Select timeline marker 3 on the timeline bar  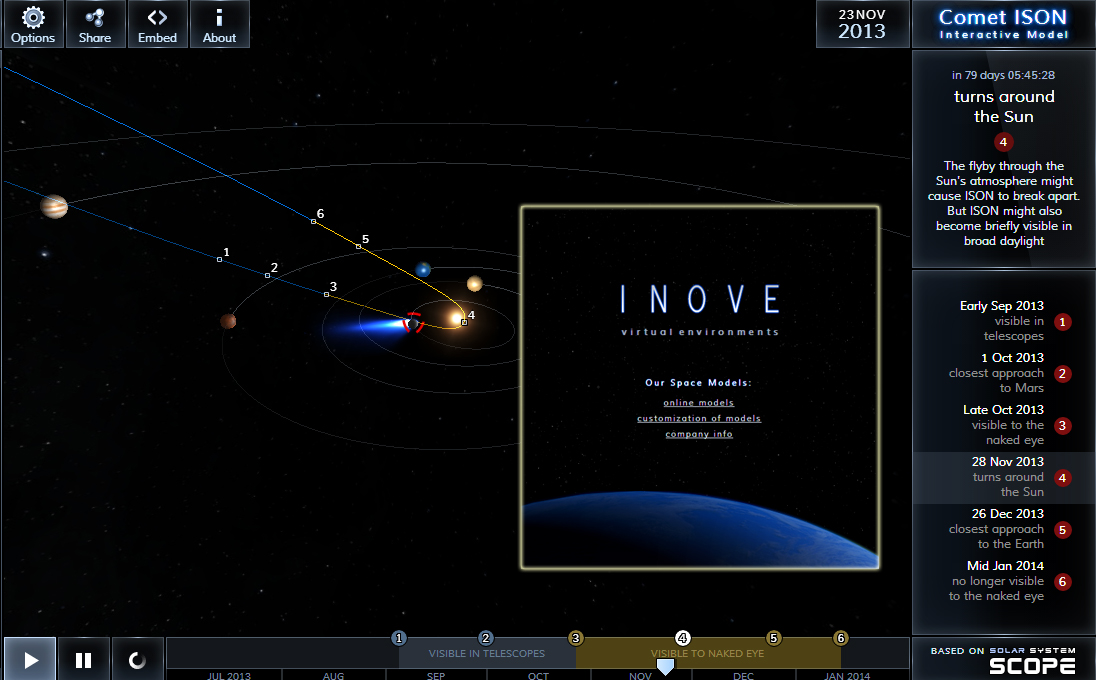click(x=575, y=638)
